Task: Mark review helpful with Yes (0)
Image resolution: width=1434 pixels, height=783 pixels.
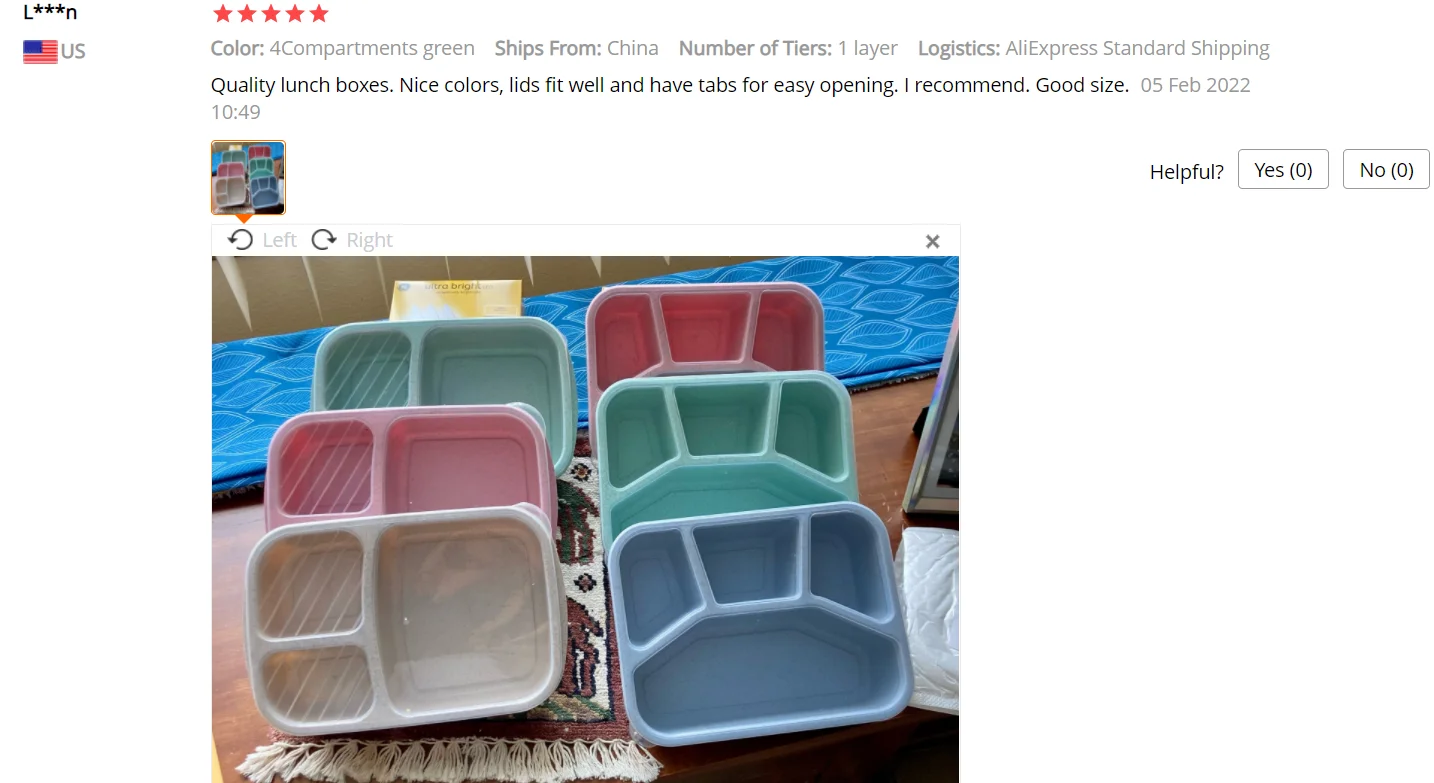Action: 1283,170
